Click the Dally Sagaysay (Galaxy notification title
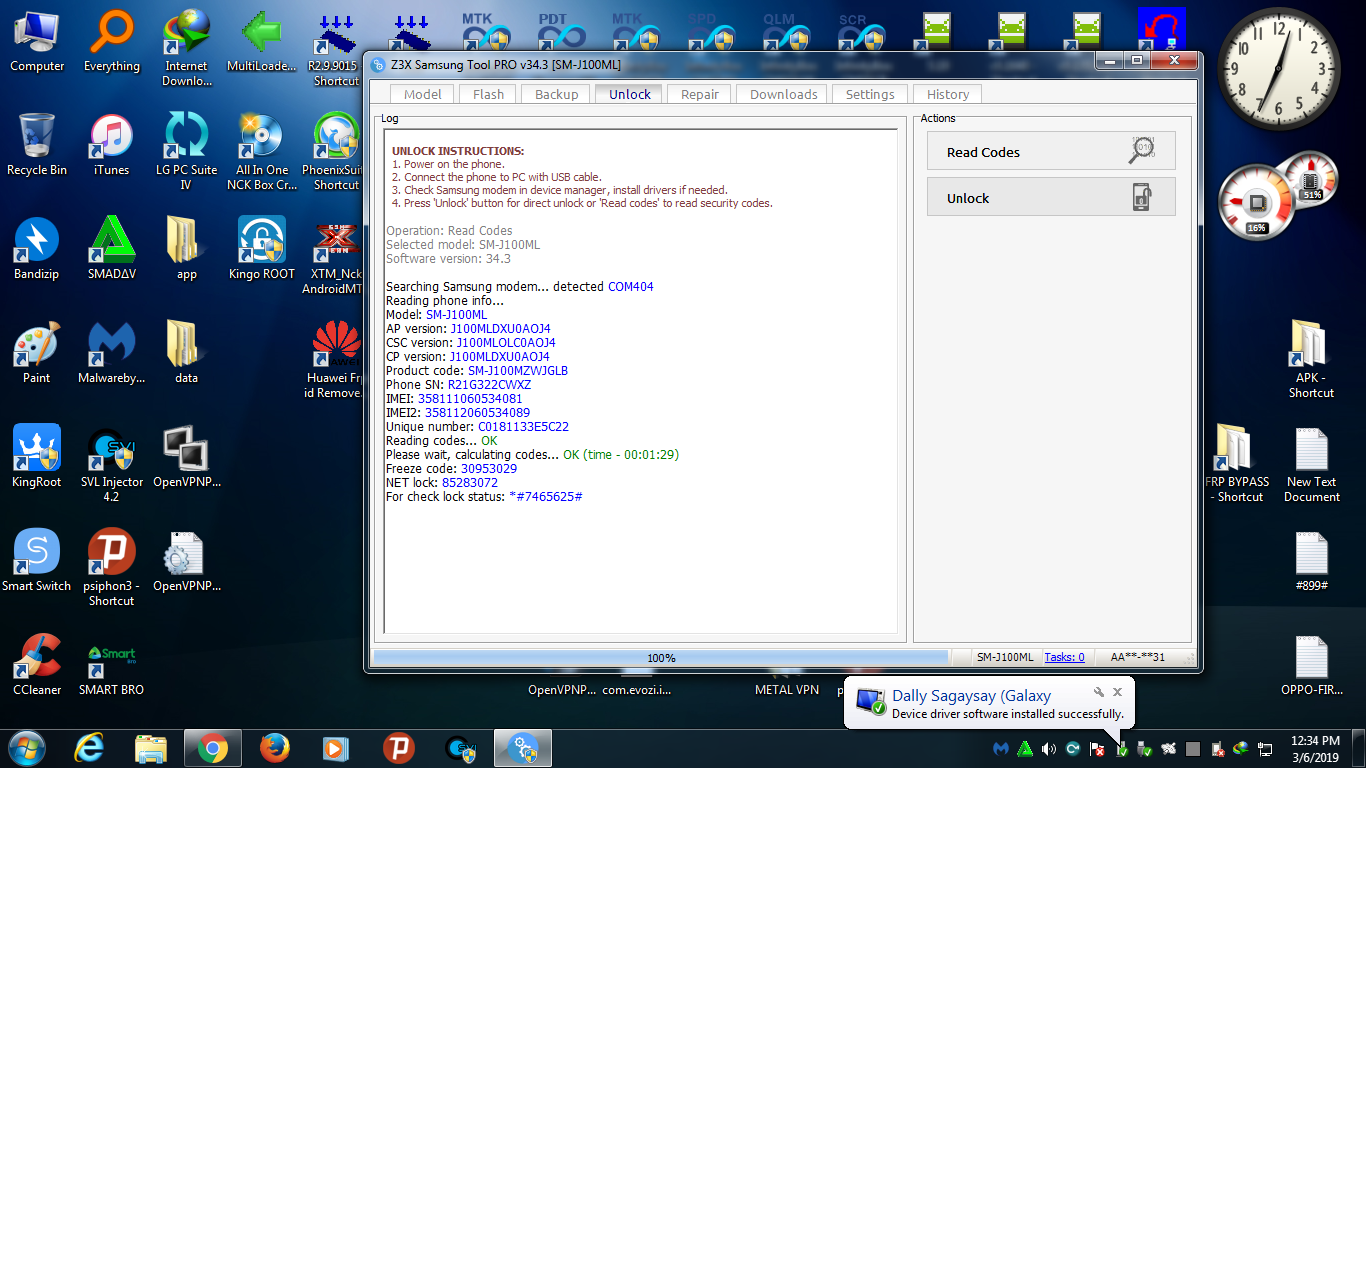The height and width of the screenshot is (1278, 1366). tap(971, 696)
